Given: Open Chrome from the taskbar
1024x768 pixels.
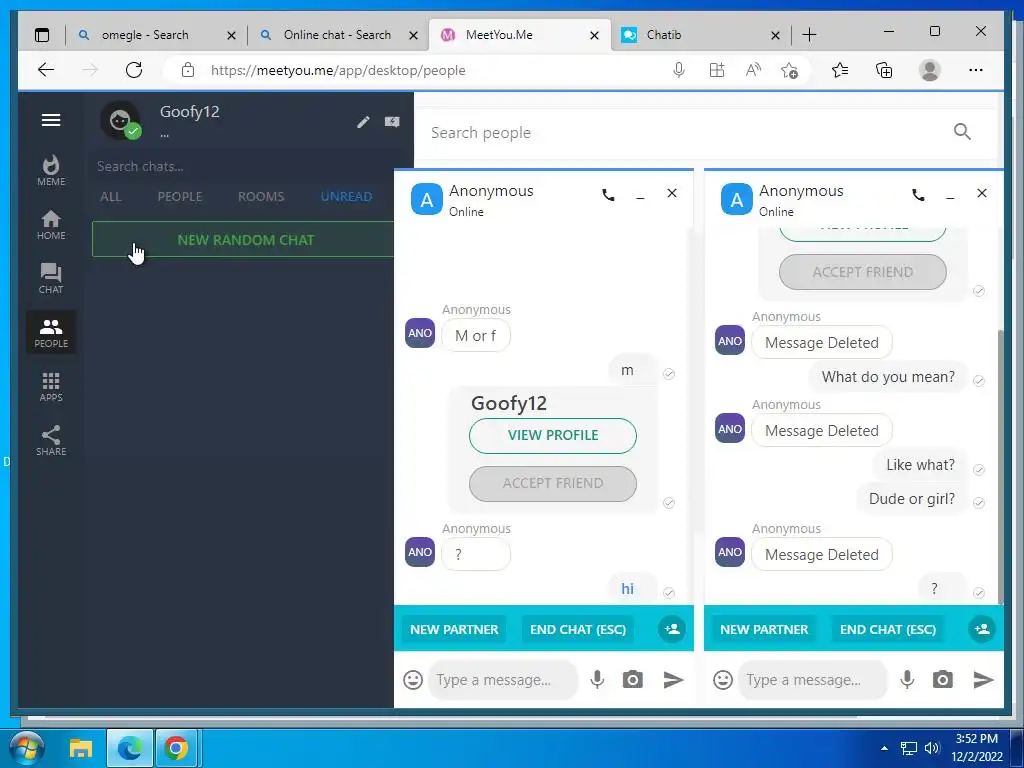Looking at the screenshot, I should point(176,748).
